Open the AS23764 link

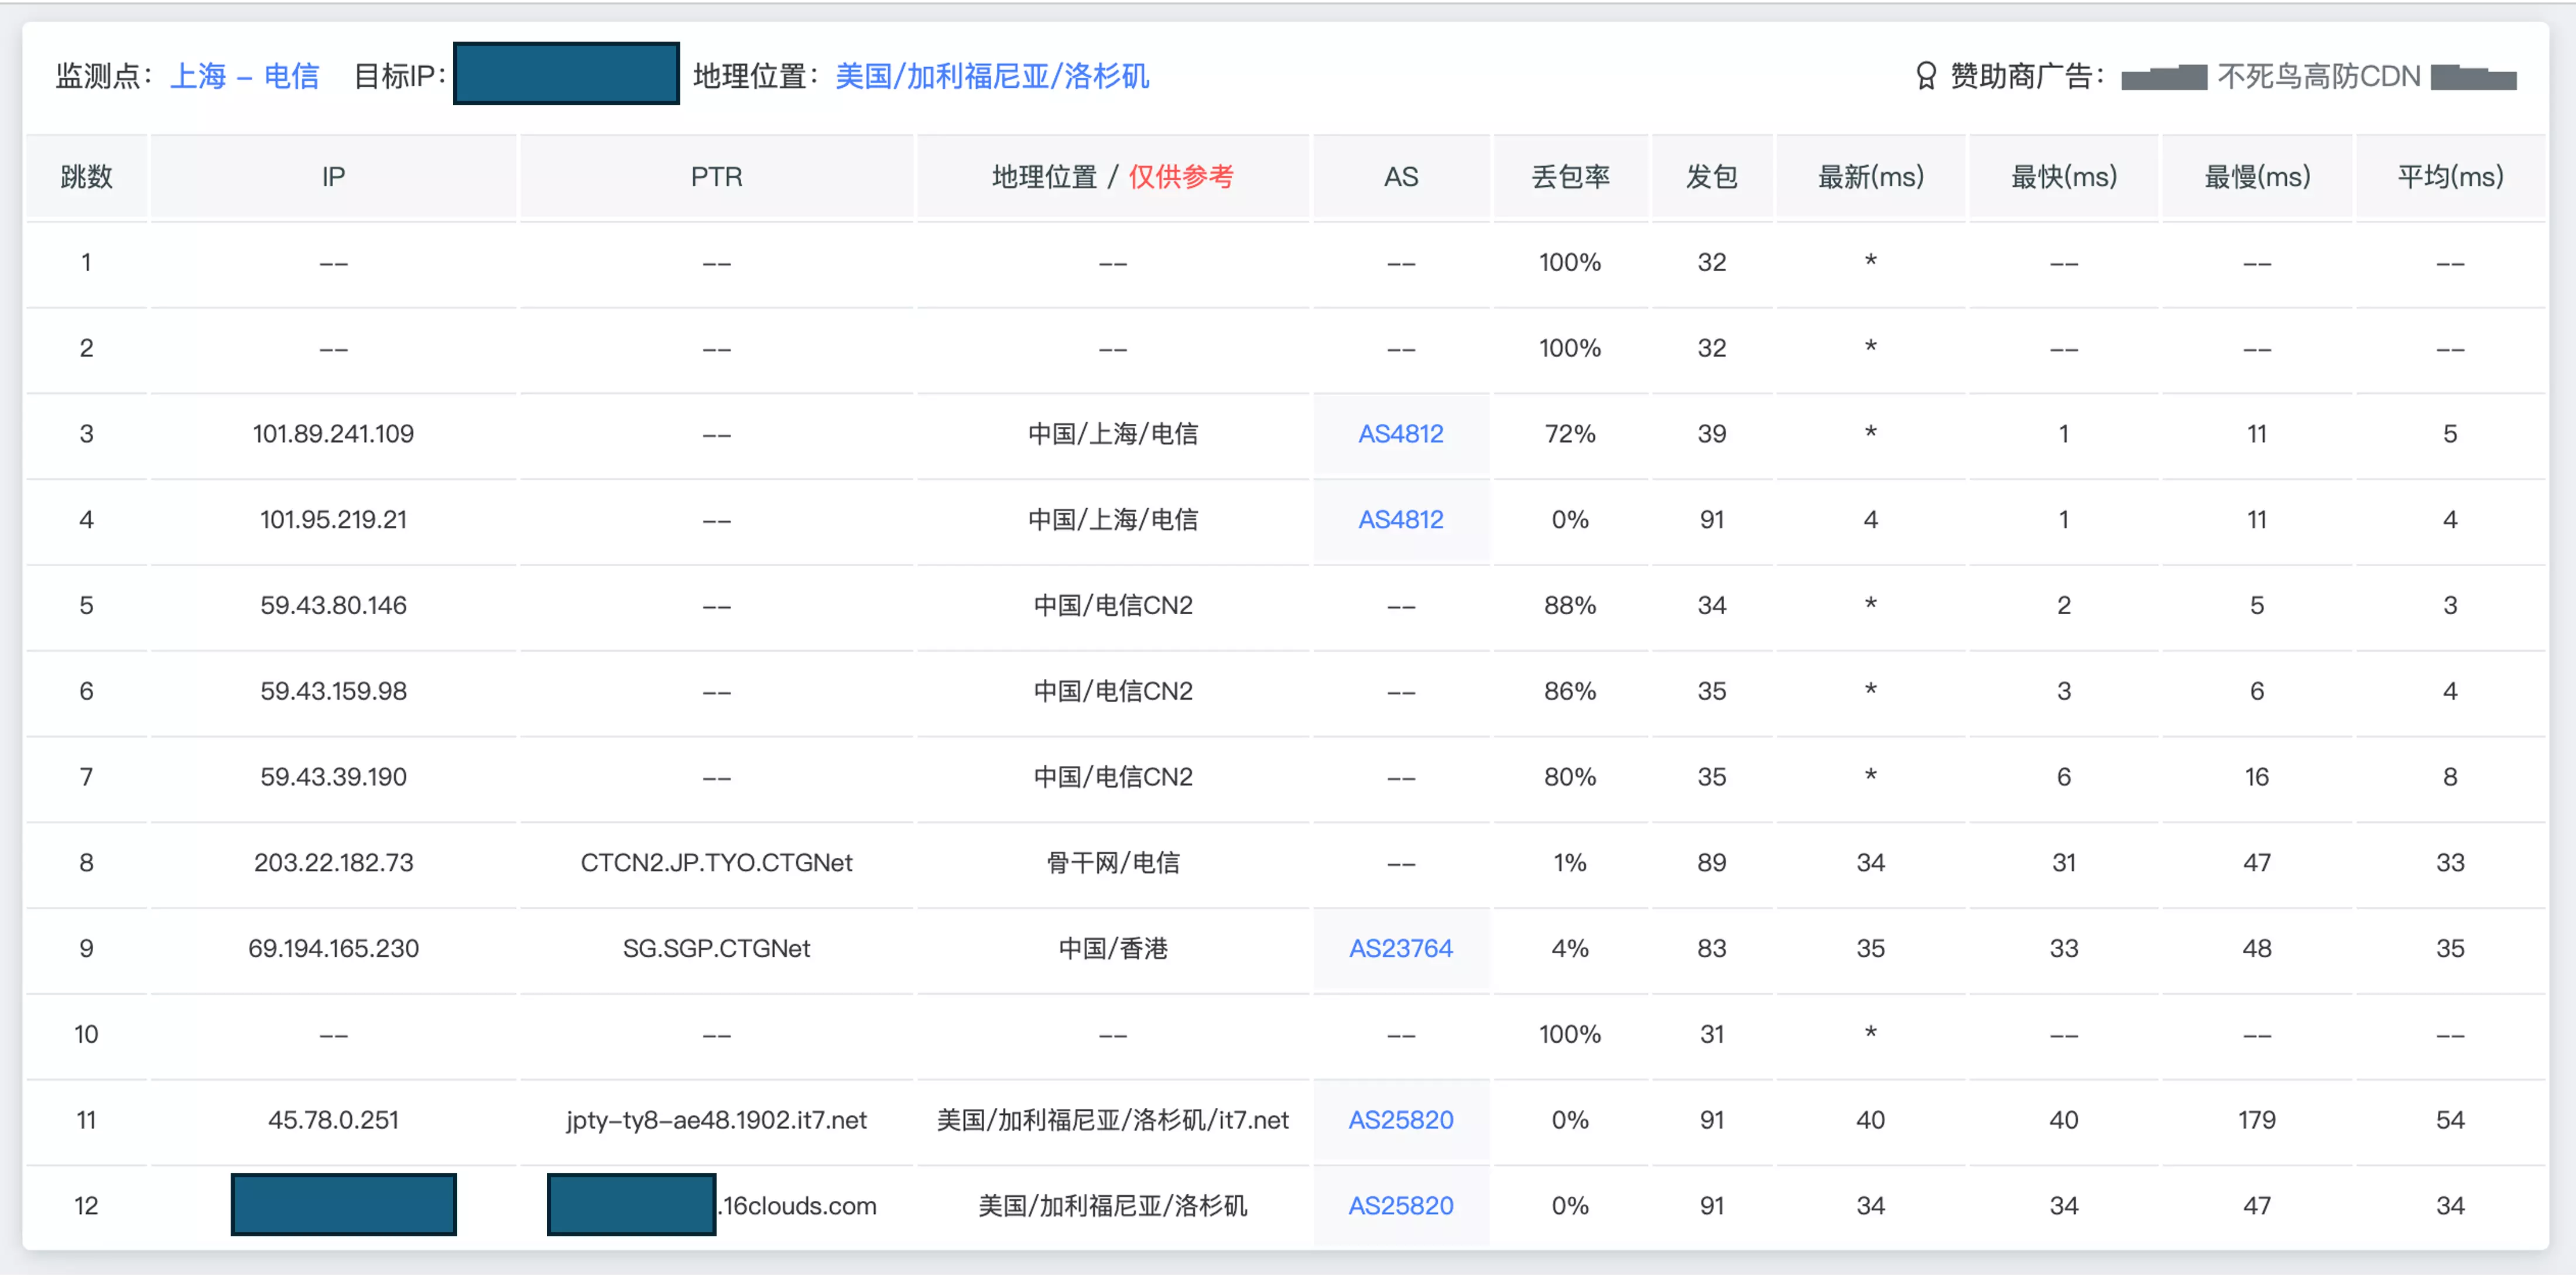coord(1400,948)
